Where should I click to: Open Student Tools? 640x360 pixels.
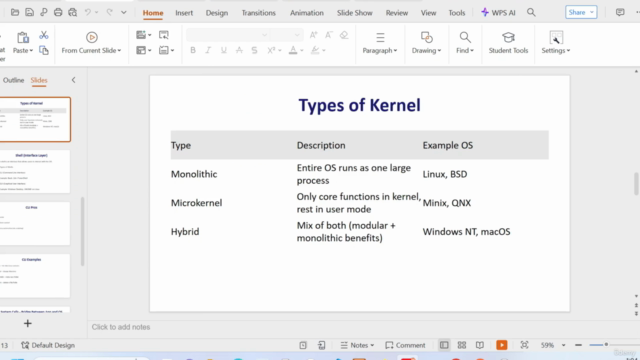[x=508, y=43]
